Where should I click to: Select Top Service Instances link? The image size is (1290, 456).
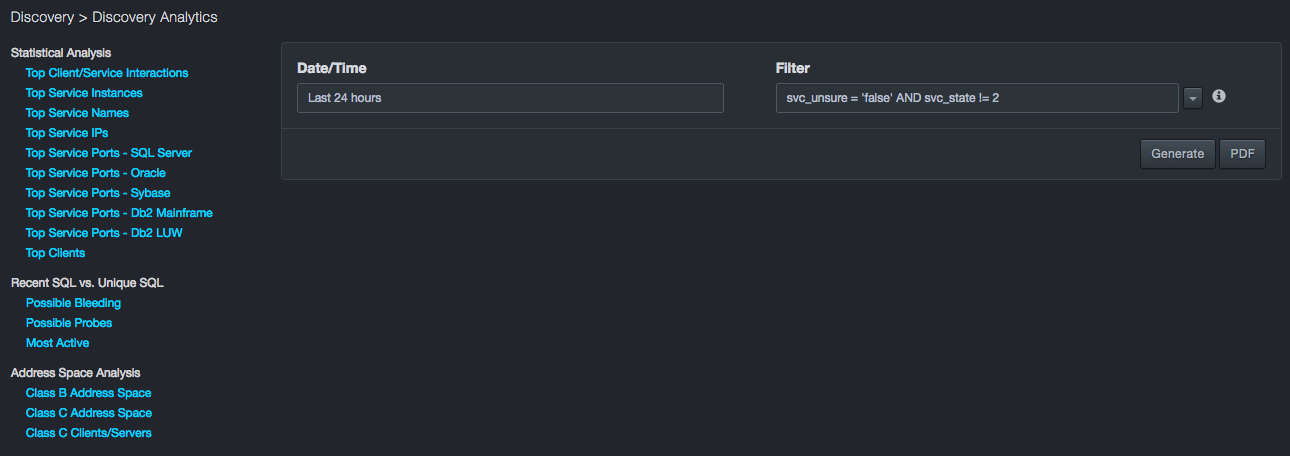(84, 93)
